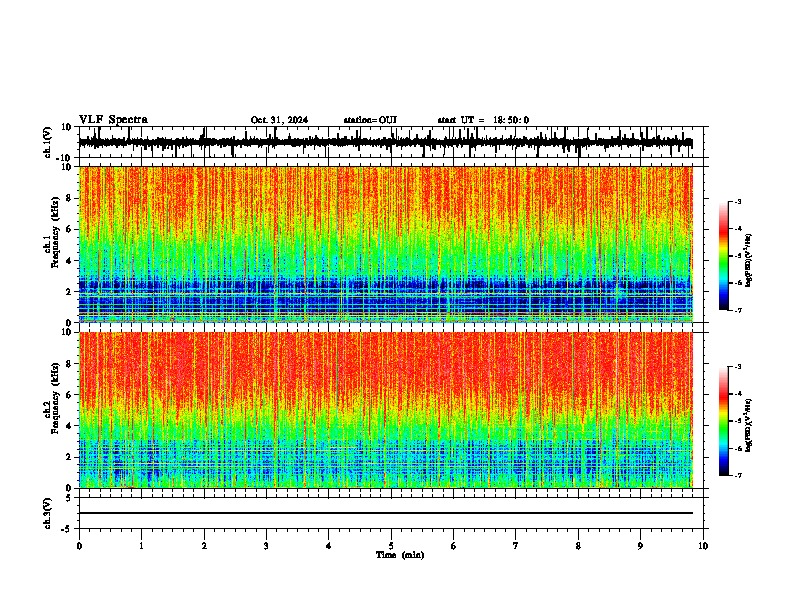The image size is (792, 612).
Task: Click the 'Time (min)' axis label
Action: click(400, 555)
